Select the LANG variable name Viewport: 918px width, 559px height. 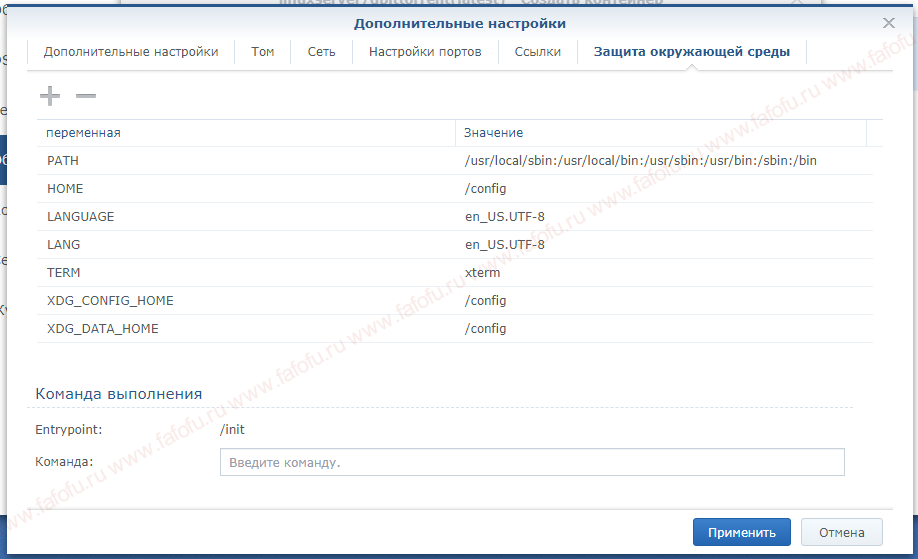click(x=63, y=245)
